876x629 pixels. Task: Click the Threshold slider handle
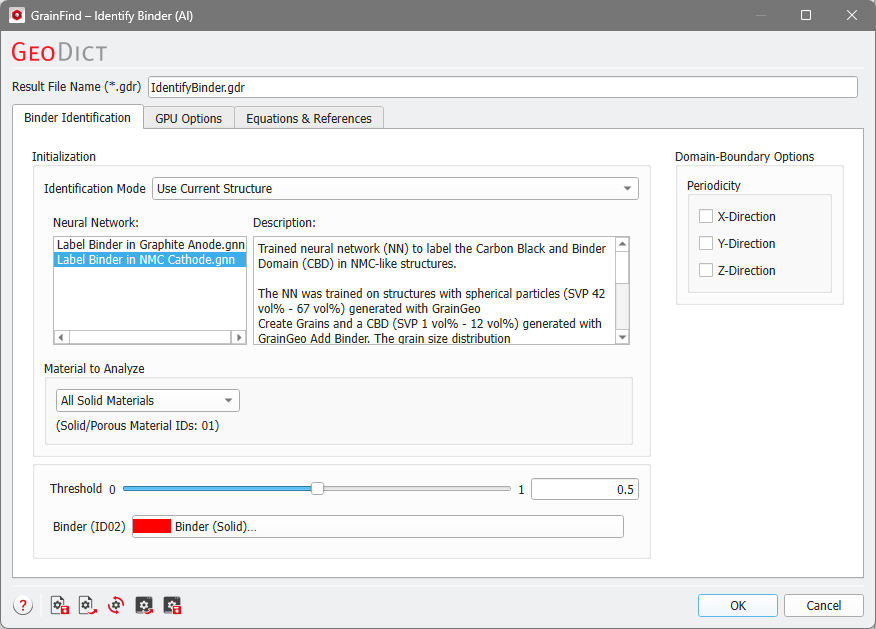317,489
